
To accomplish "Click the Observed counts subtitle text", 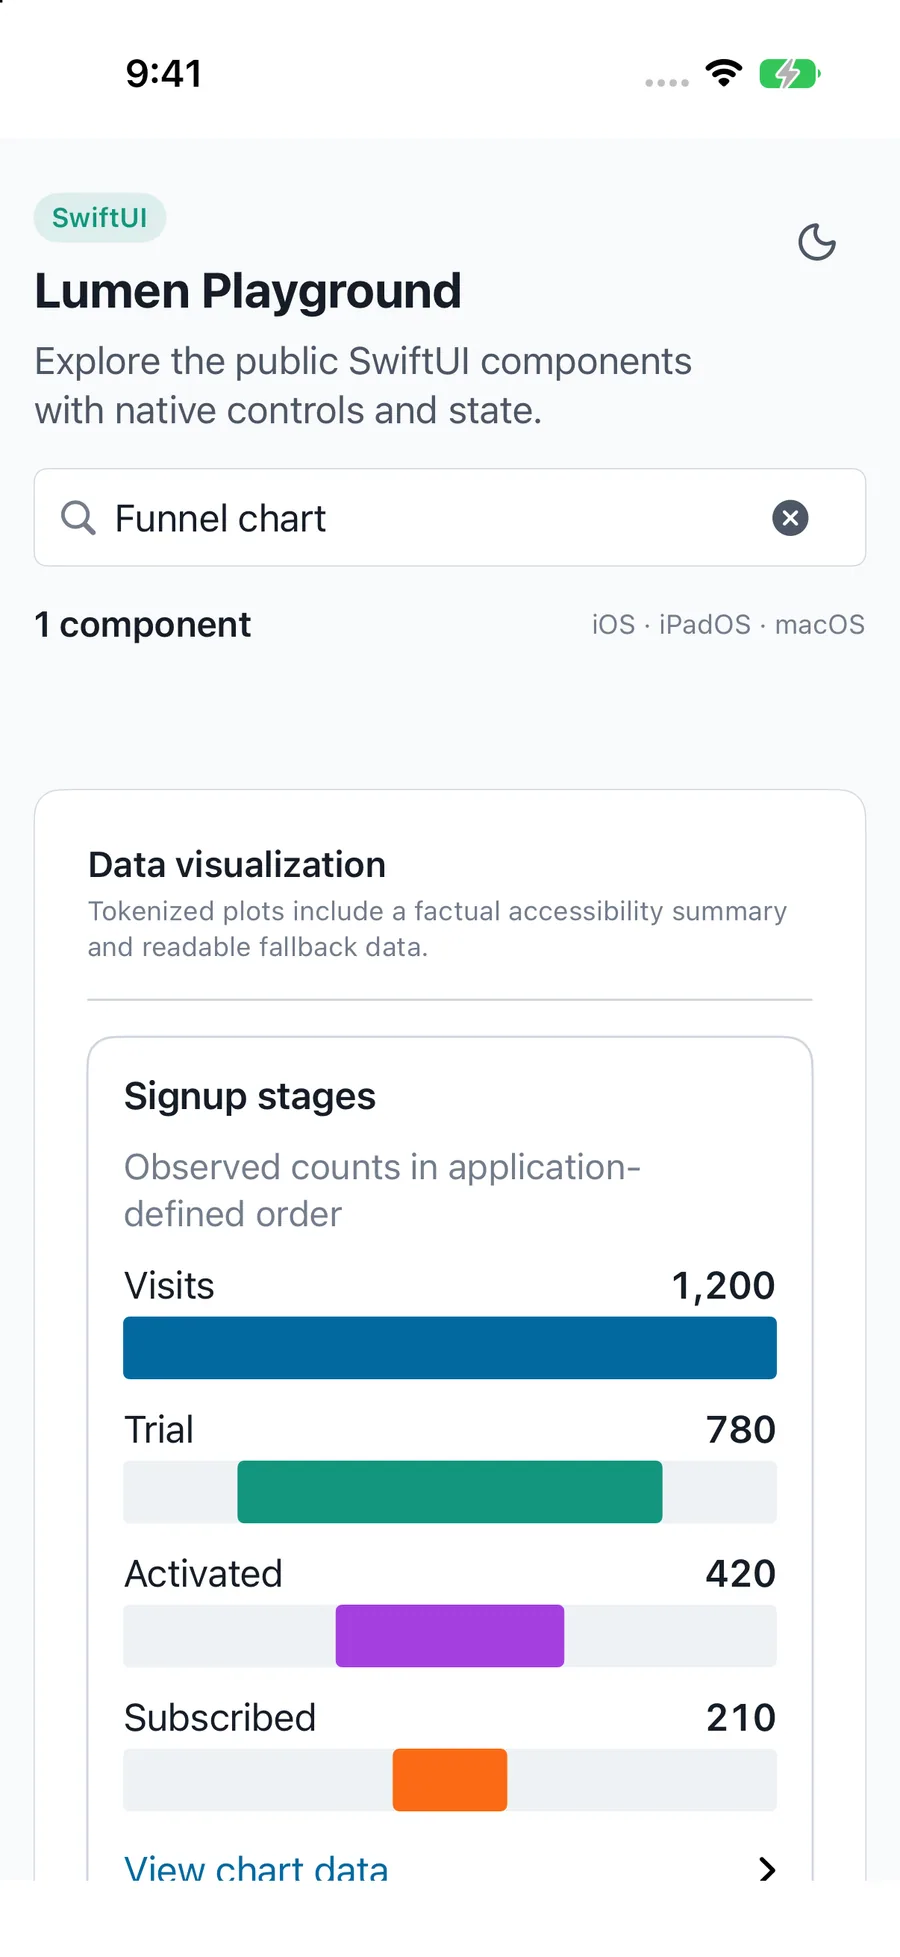I will coord(382,1191).
